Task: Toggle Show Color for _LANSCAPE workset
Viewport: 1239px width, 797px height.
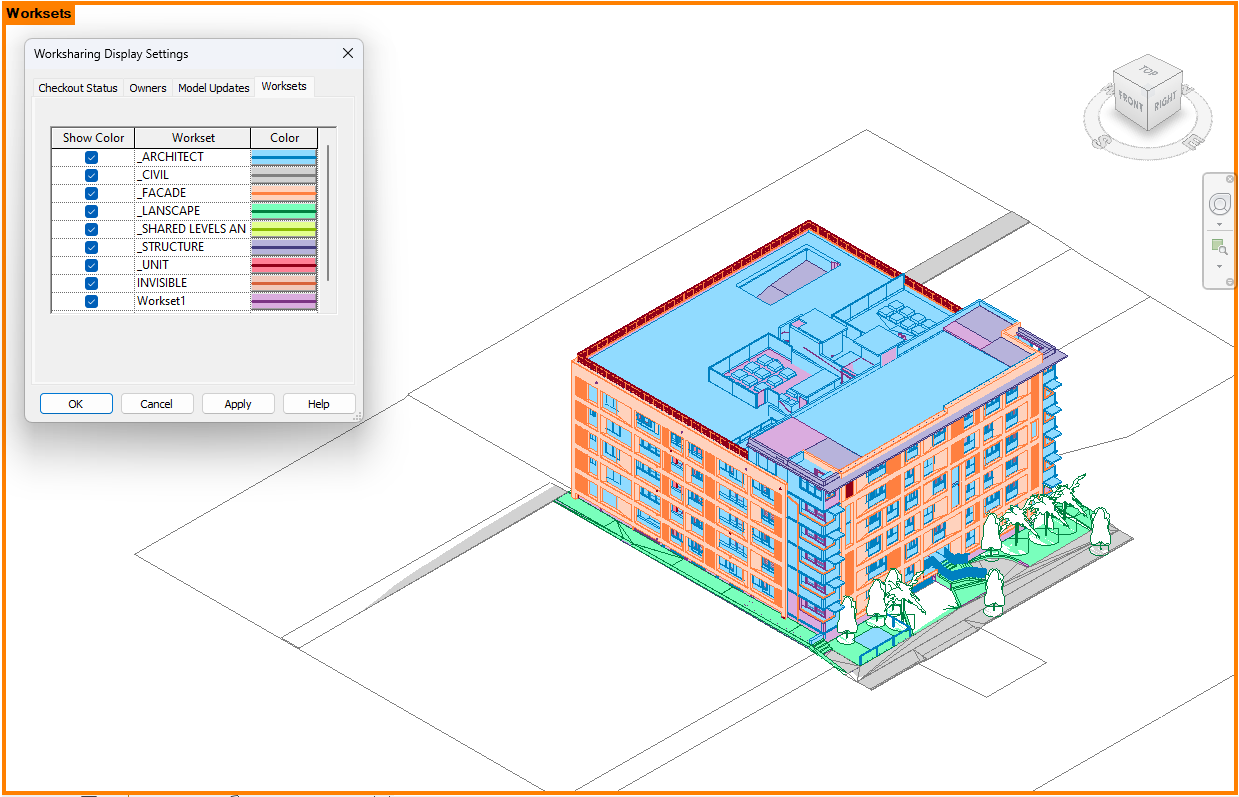Action: pyautogui.click(x=92, y=211)
